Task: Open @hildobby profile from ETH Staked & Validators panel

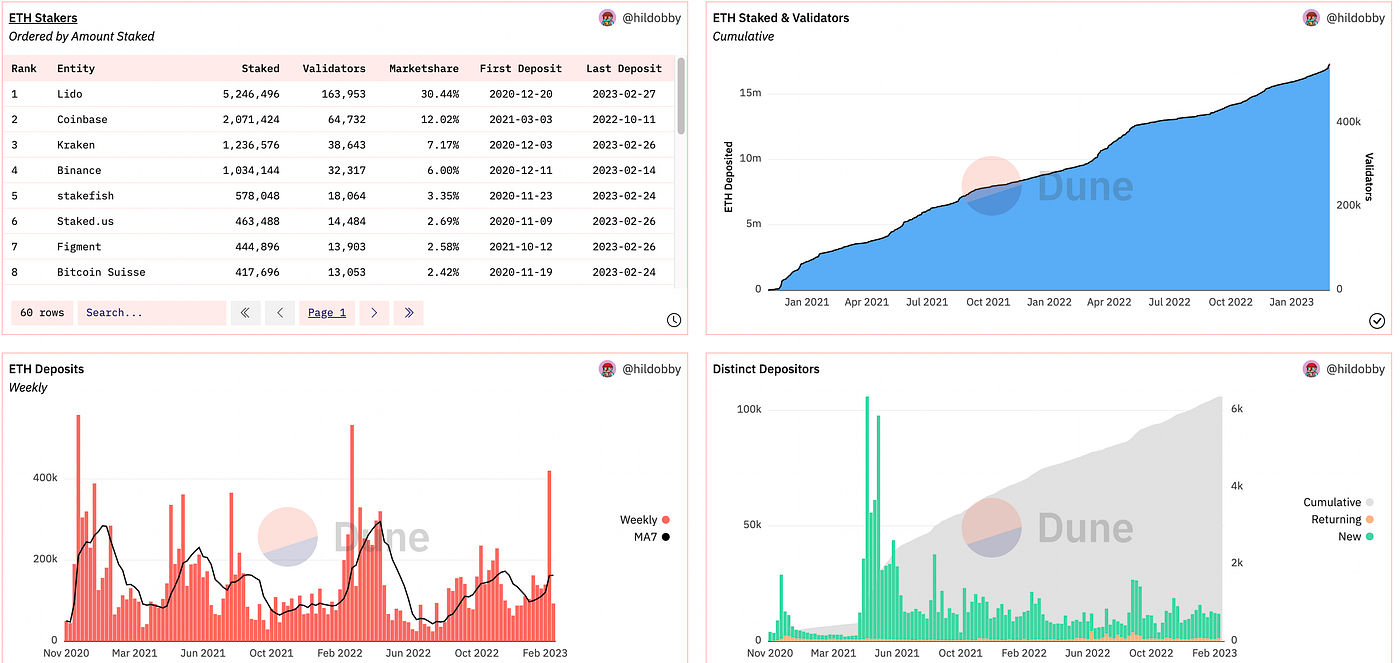Action: (1356, 18)
